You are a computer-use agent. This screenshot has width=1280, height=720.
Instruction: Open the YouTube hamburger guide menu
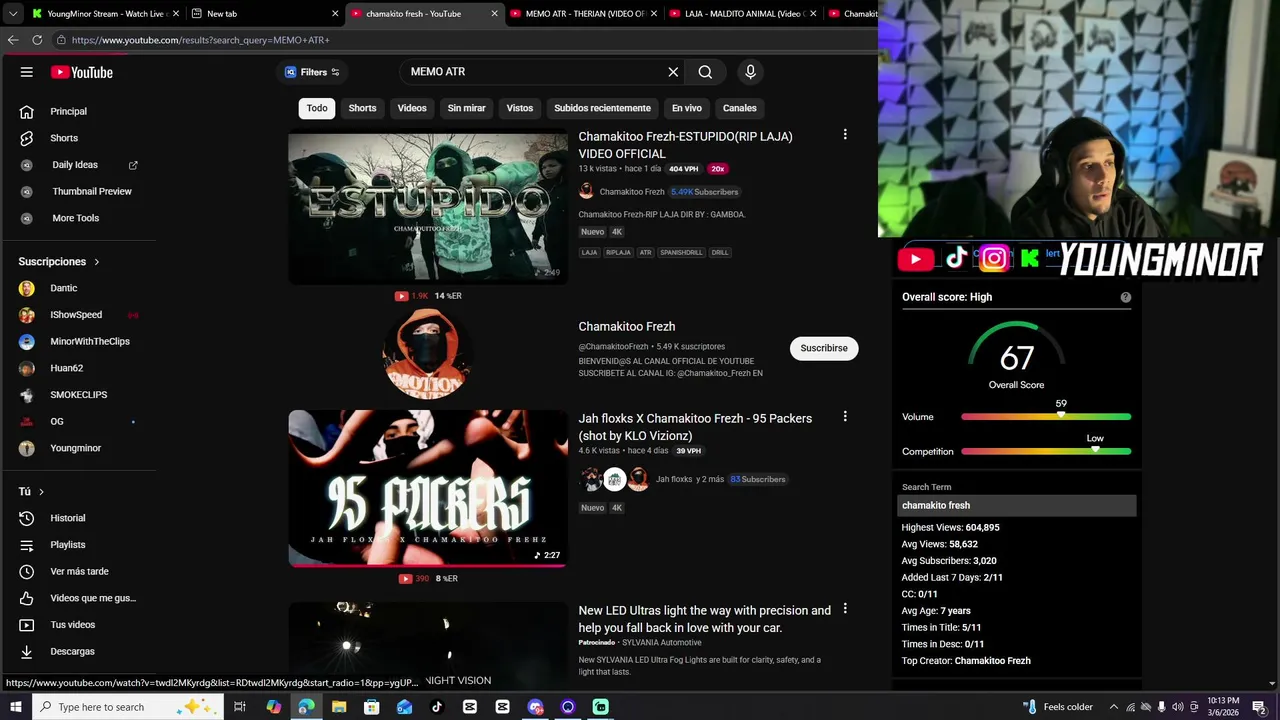tap(27, 72)
